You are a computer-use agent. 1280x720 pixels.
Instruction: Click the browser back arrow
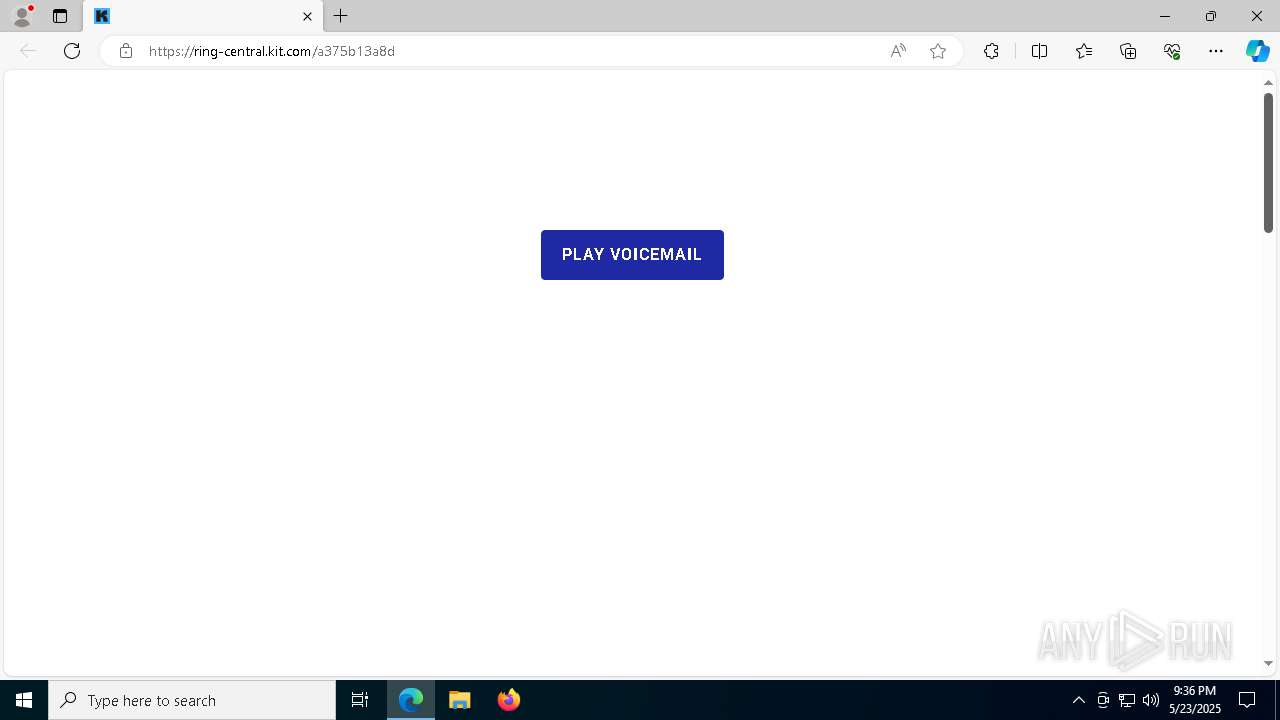pos(28,51)
